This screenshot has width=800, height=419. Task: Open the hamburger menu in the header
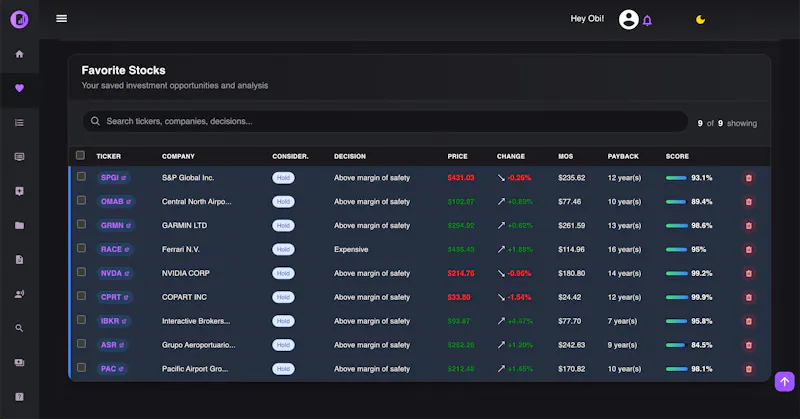pyautogui.click(x=61, y=18)
